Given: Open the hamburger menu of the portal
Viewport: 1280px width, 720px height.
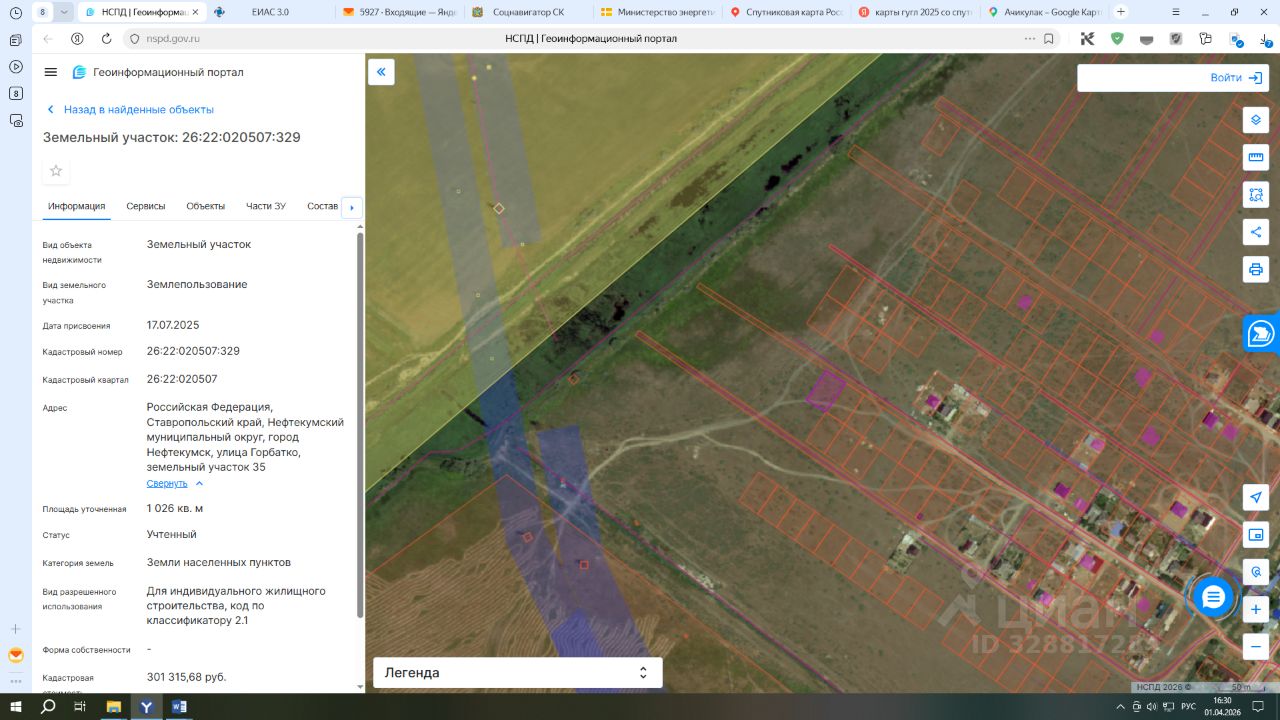Looking at the screenshot, I should tap(51, 72).
